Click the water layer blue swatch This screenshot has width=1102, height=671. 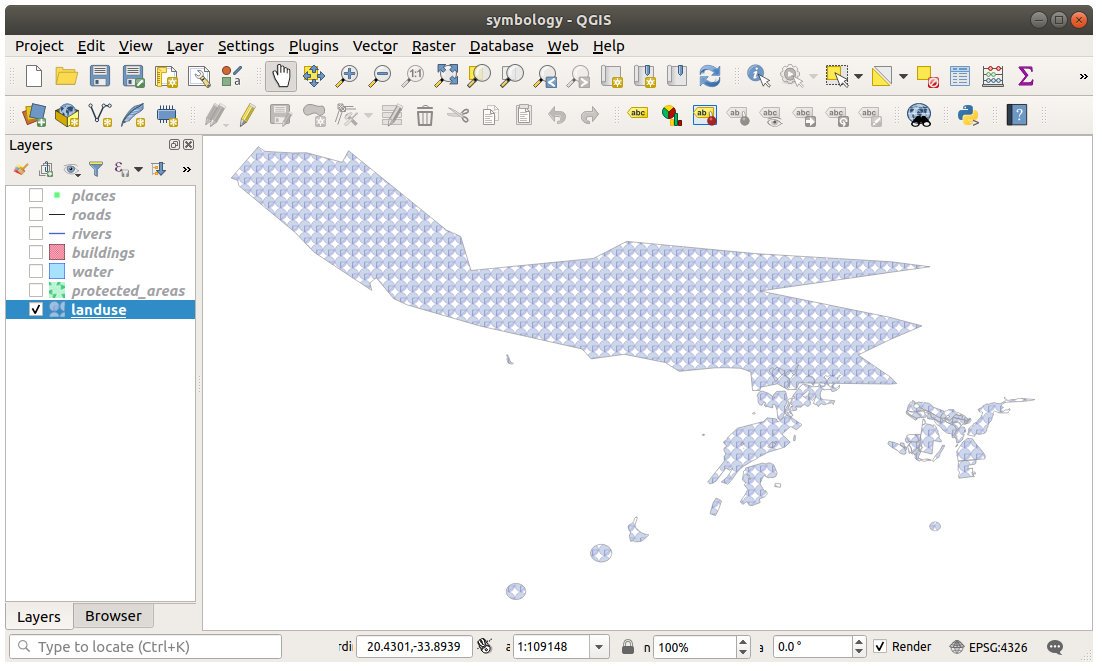pos(57,272)
